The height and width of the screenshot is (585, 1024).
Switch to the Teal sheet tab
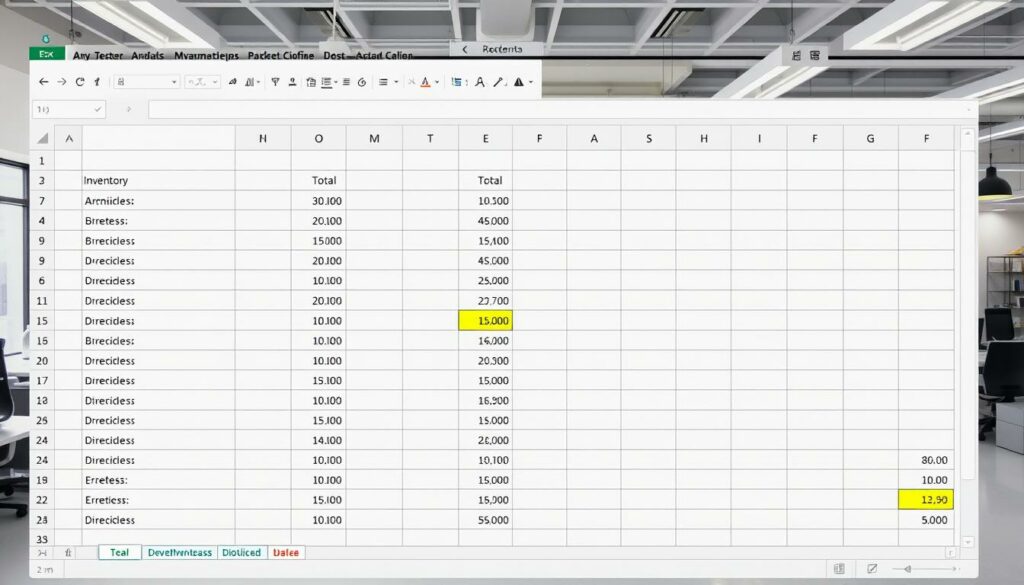tap(120, 552)
